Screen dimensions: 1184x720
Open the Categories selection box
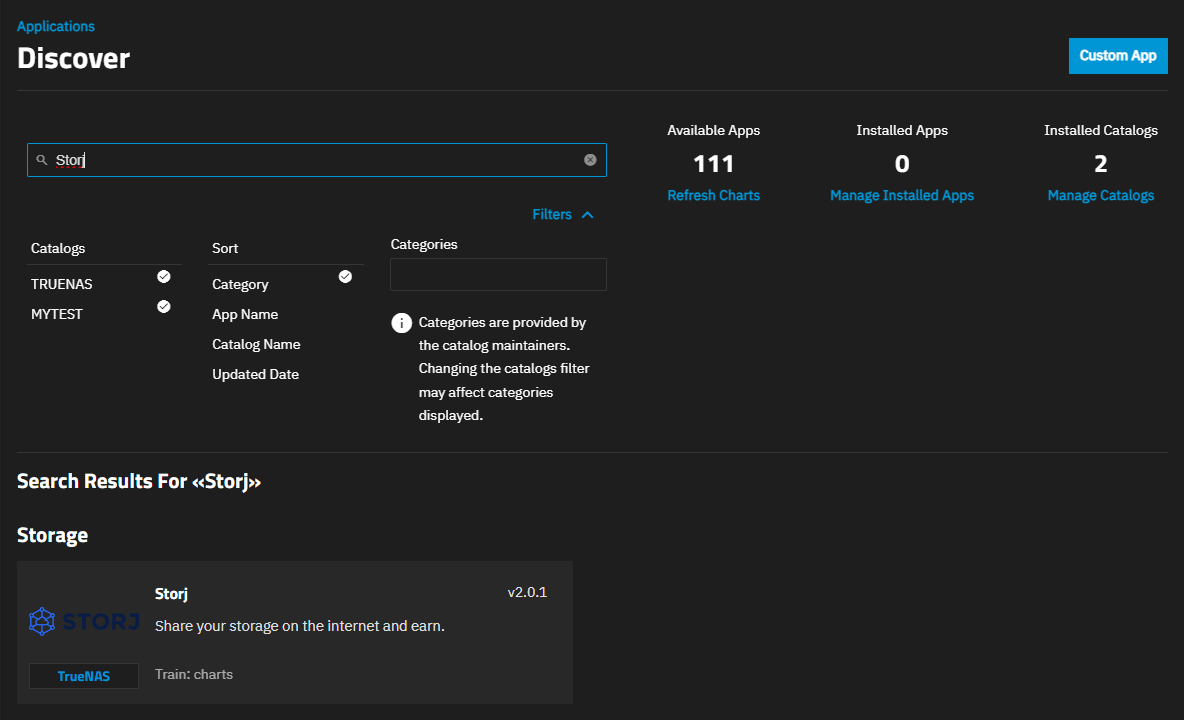click(498, 275)
